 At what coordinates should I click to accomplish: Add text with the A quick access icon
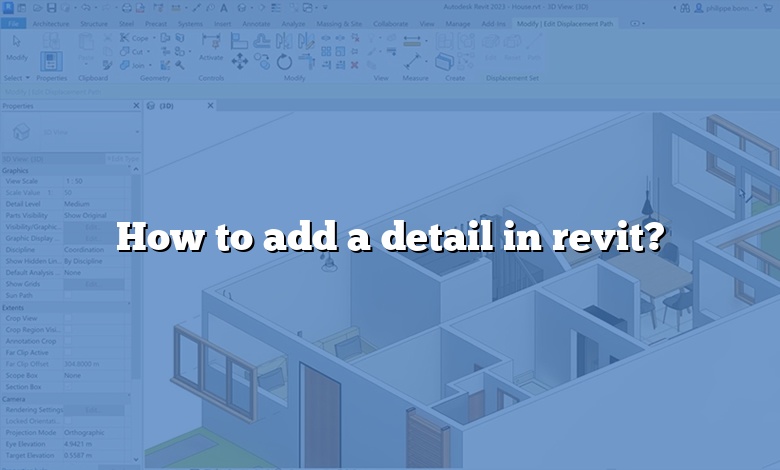click(224, 8)
